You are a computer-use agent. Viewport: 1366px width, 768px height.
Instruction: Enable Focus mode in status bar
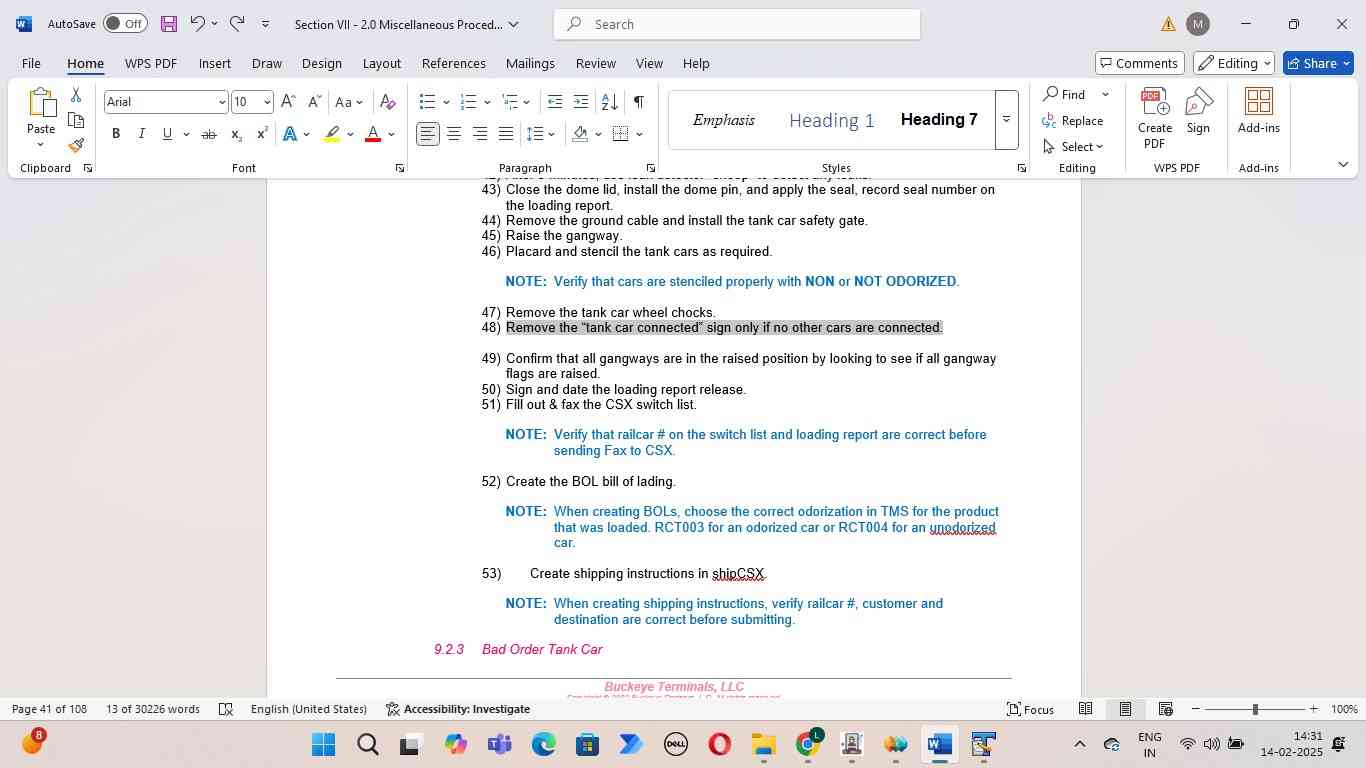click(1030, 709)
